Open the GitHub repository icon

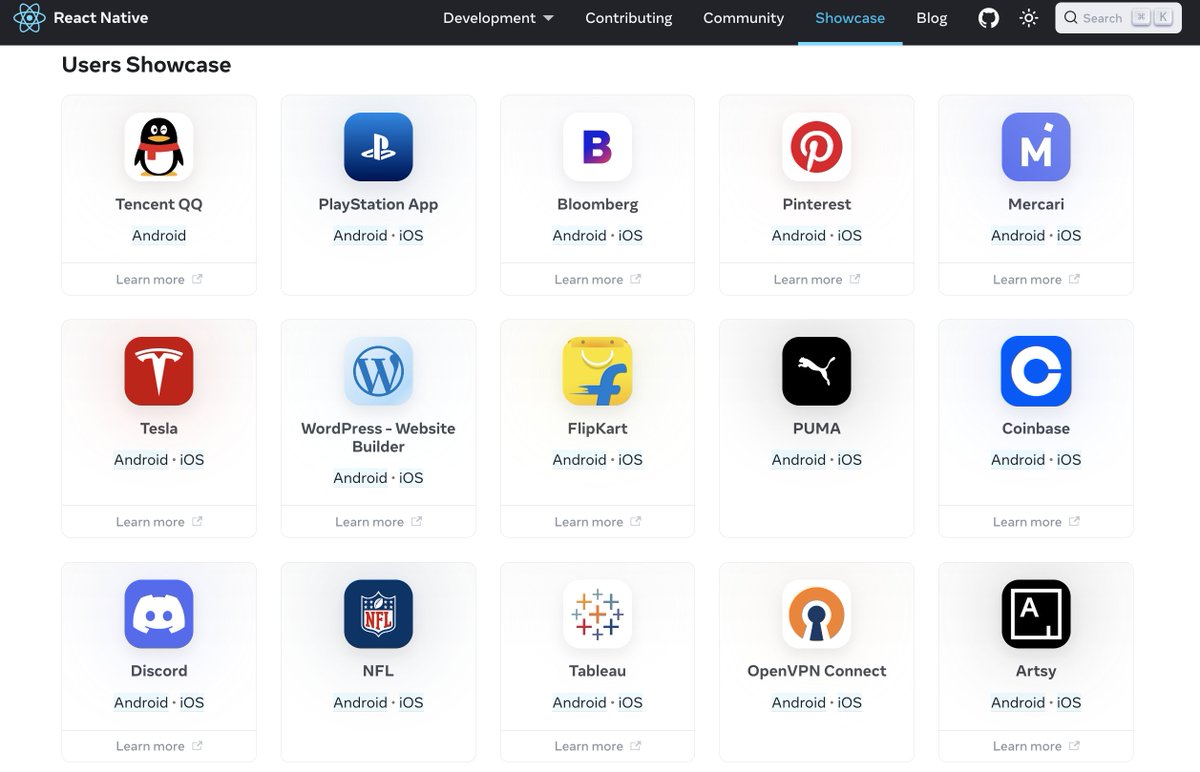coord(988,17)
